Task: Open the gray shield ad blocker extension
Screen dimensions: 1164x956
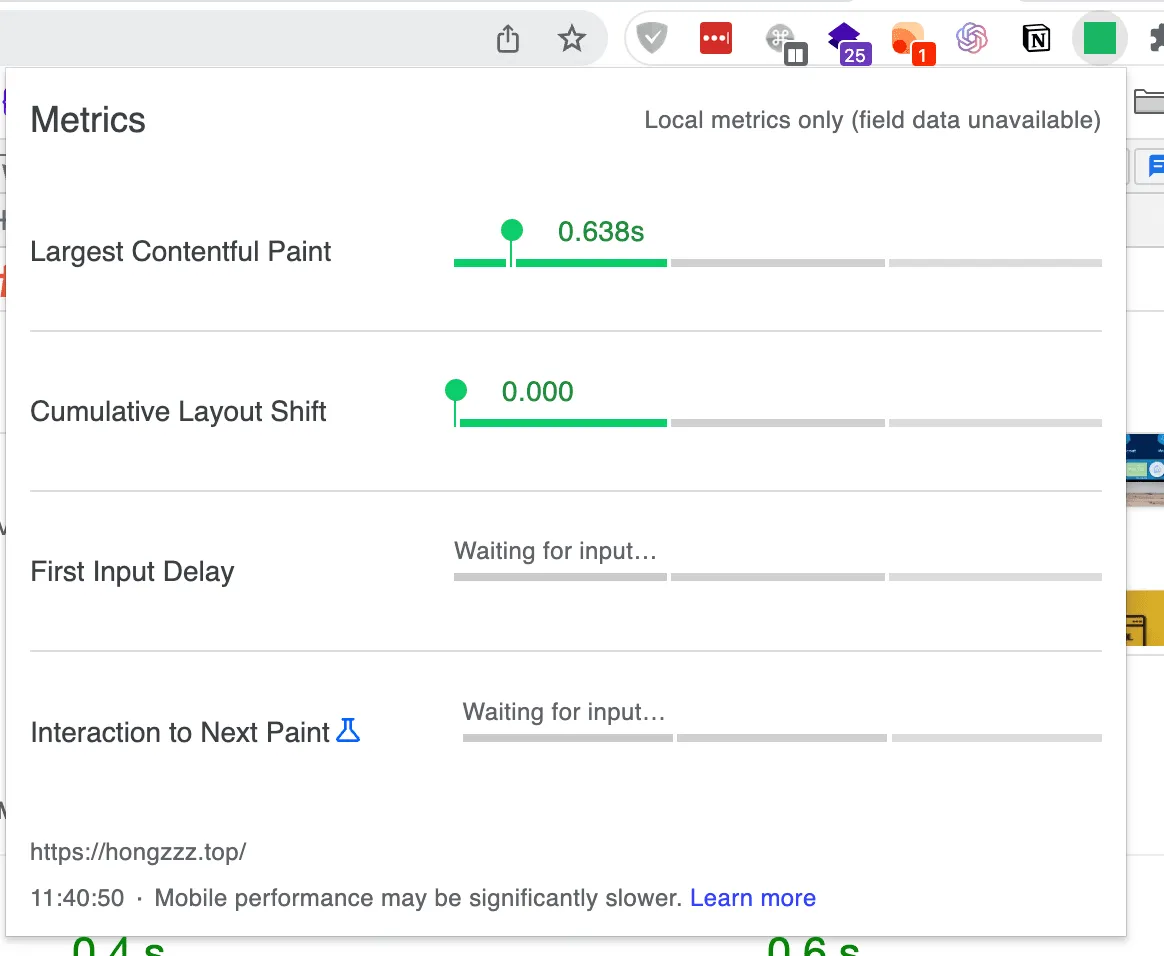Action: [652, 39]
